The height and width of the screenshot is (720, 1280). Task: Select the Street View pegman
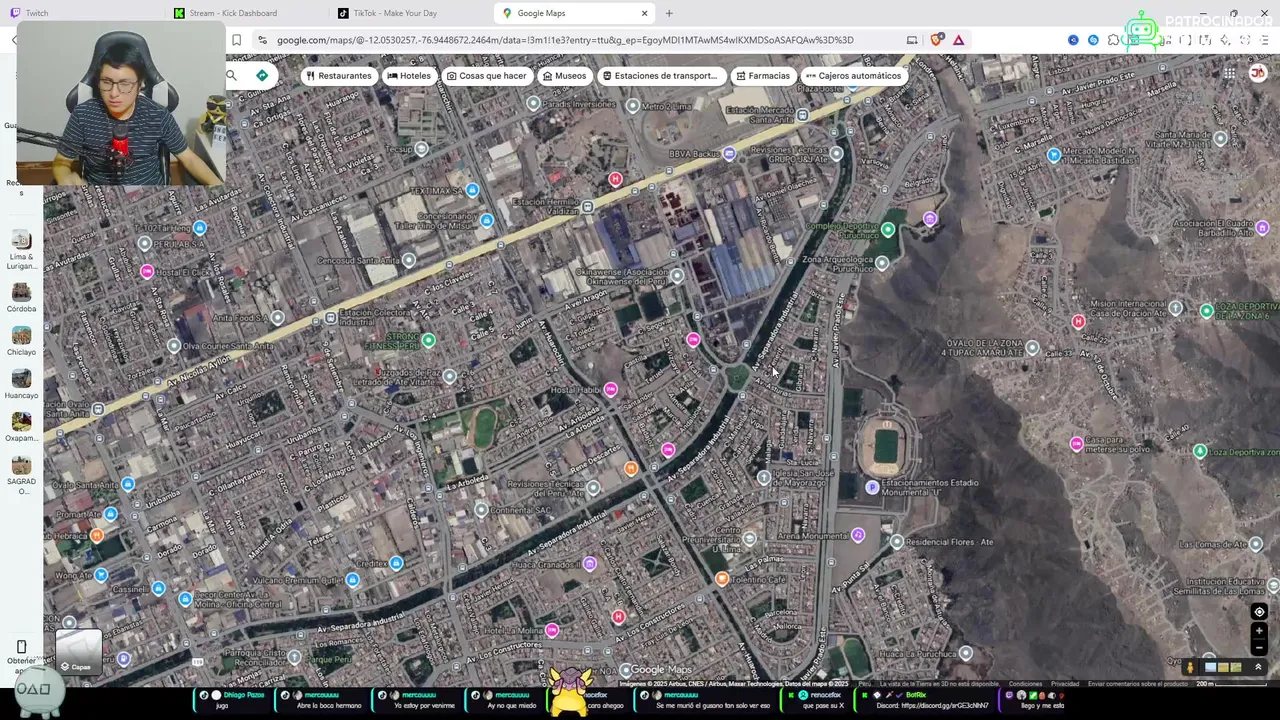[x=1190, y=667]
